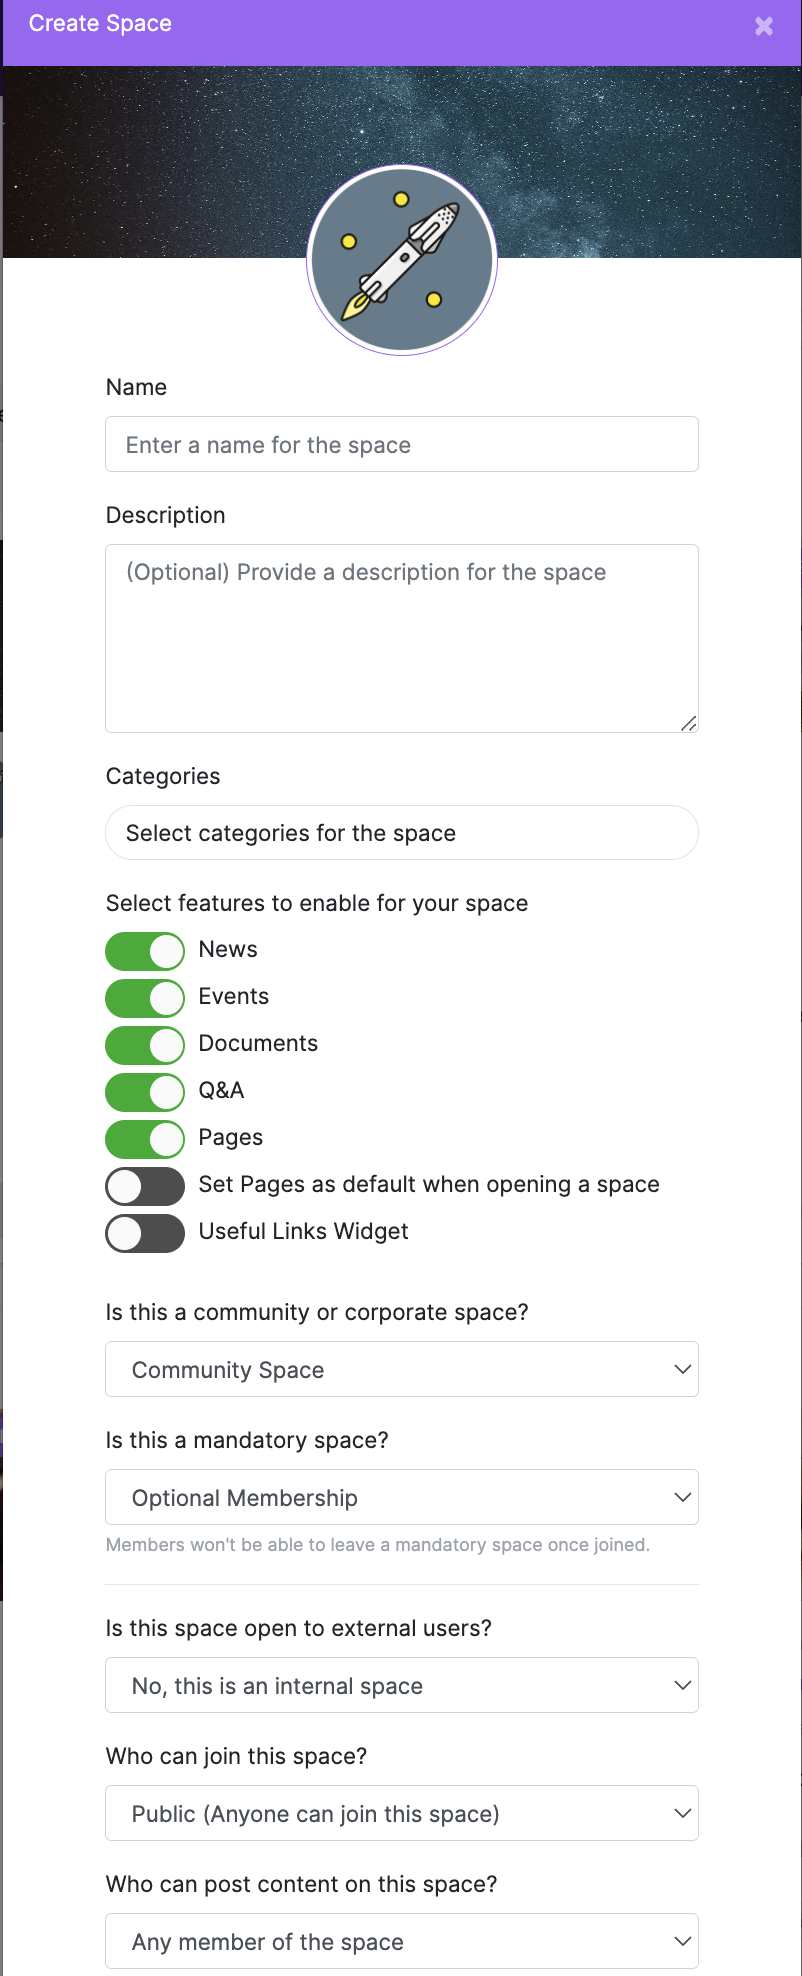The width and height of the screenshot is (802, 1976).
Task: Disable the Pages feature
Action: tap(144, 1138)
